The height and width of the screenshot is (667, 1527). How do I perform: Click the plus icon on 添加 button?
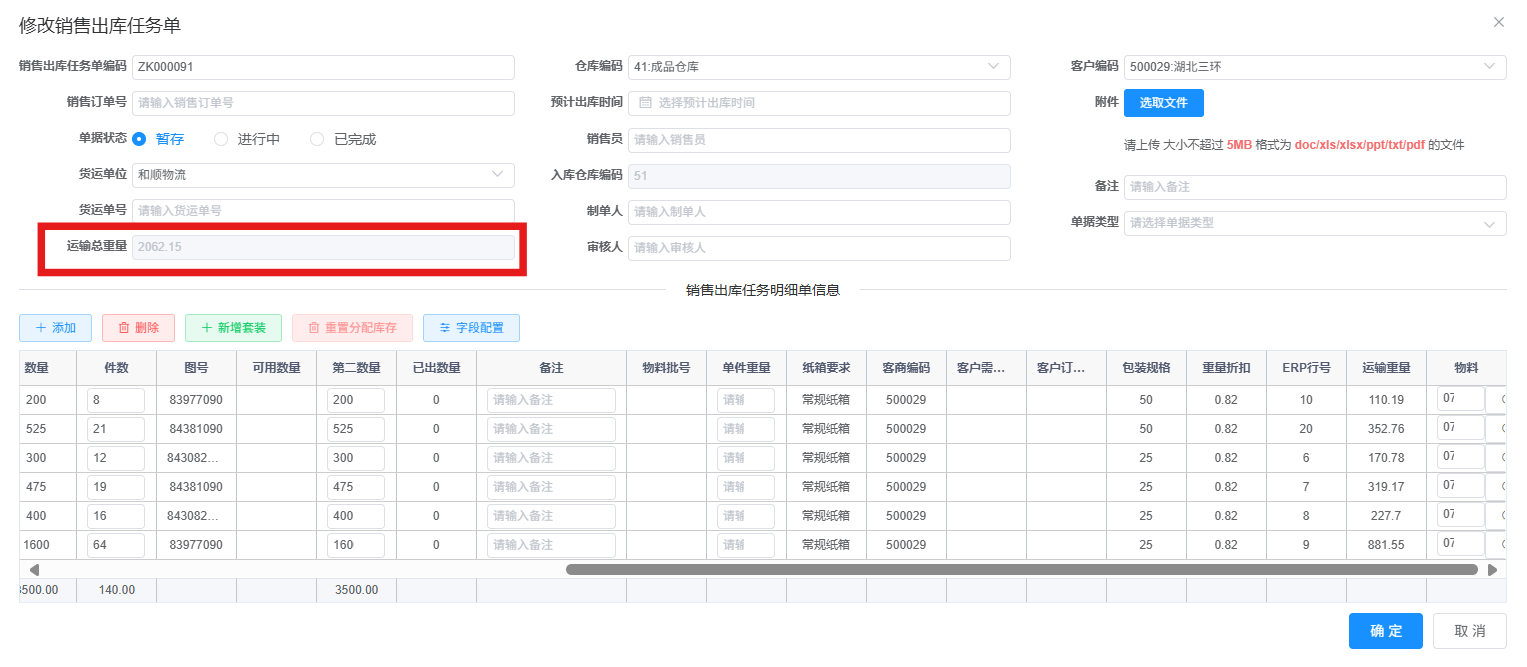pos(40,328)
